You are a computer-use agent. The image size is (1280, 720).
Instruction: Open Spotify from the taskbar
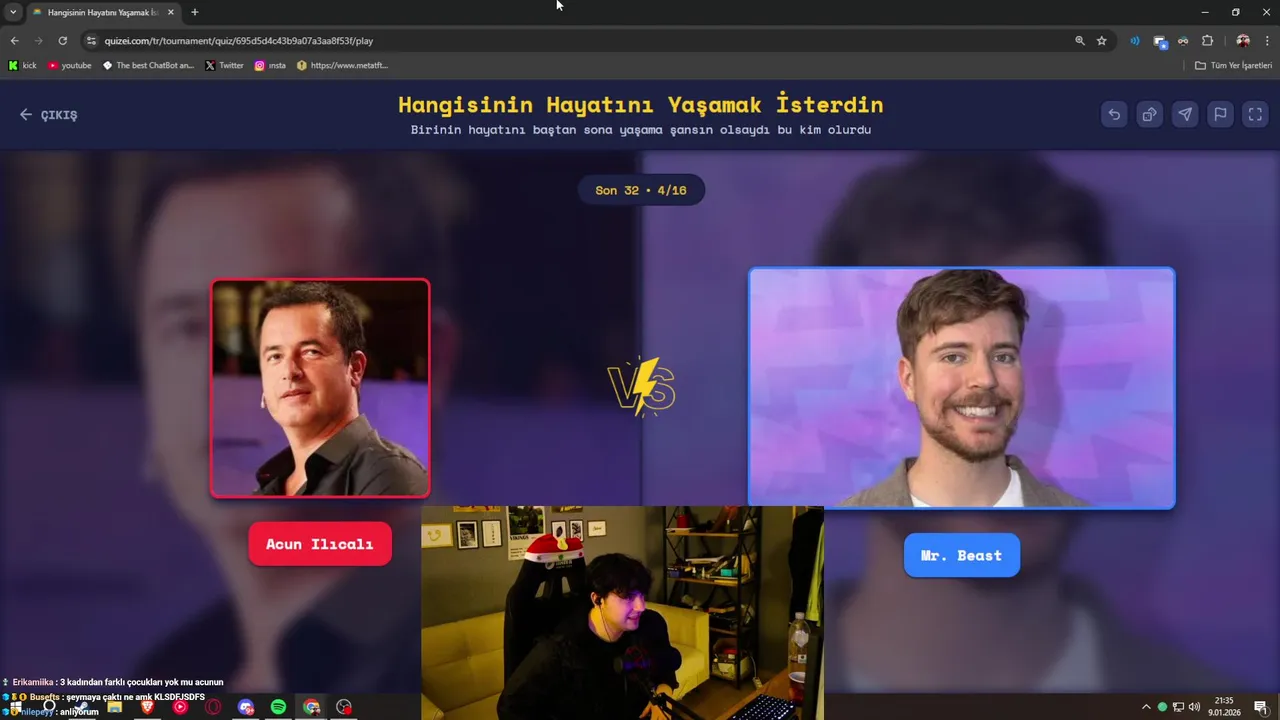click(278, 707)
